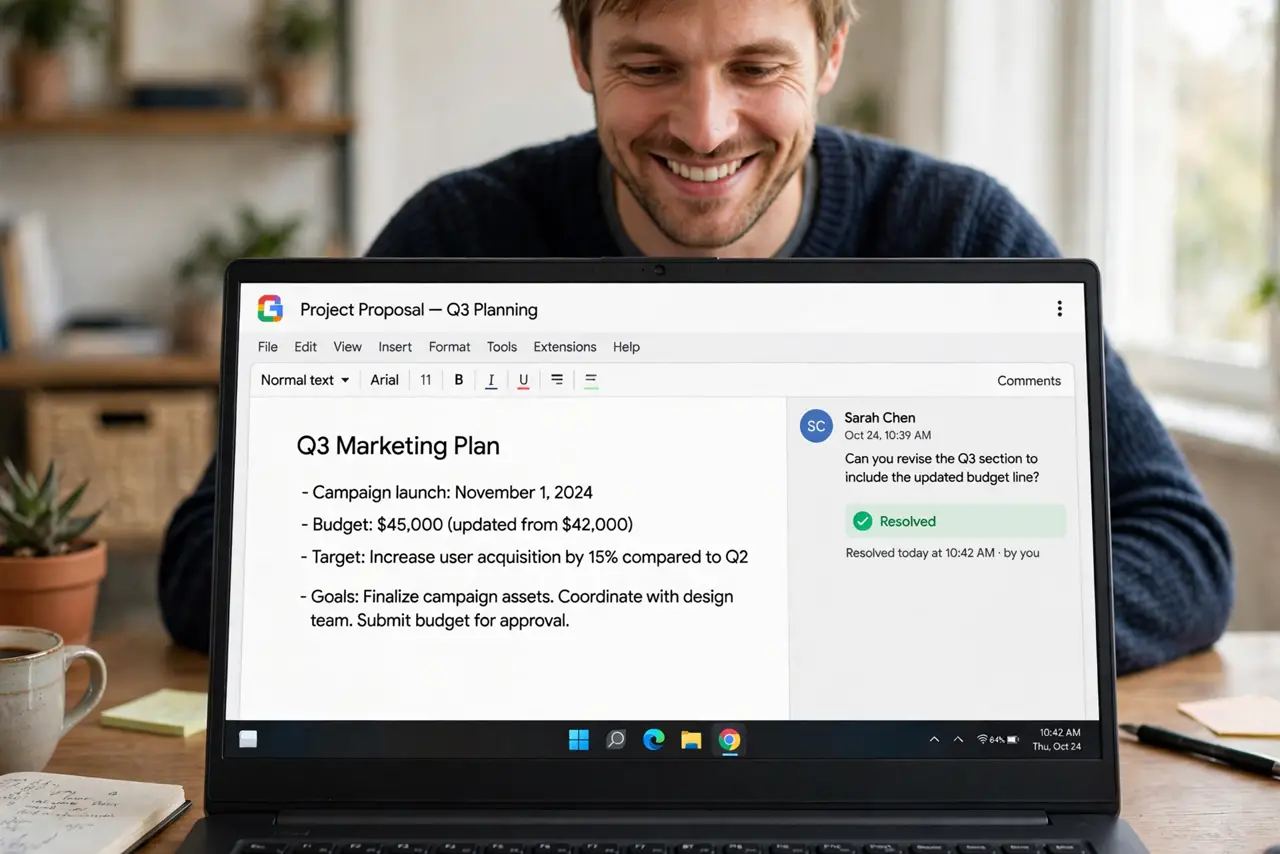Open the Help menu
This screenshot has height=854, width=1280.
[626, 347]
